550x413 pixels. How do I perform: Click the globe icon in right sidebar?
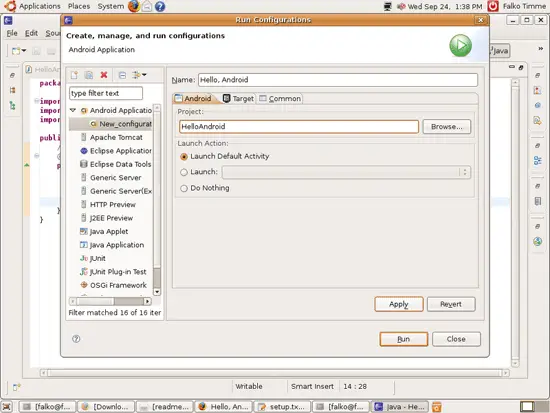pos(537,241)
